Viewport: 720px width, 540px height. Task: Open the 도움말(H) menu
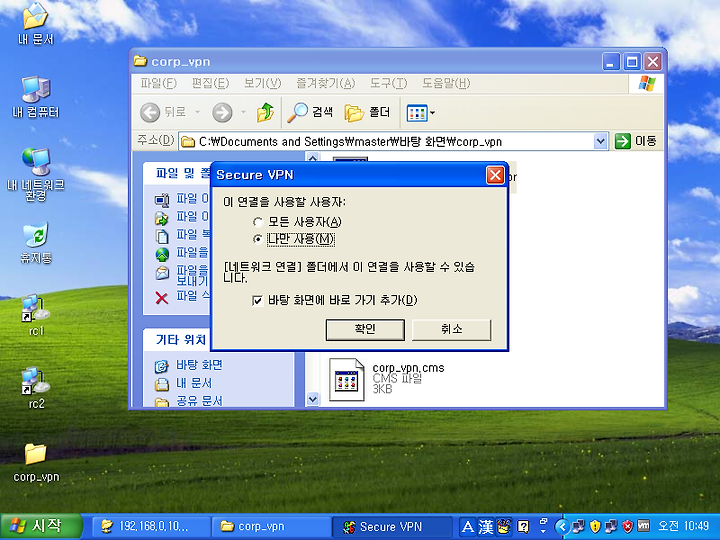point(446,83)
